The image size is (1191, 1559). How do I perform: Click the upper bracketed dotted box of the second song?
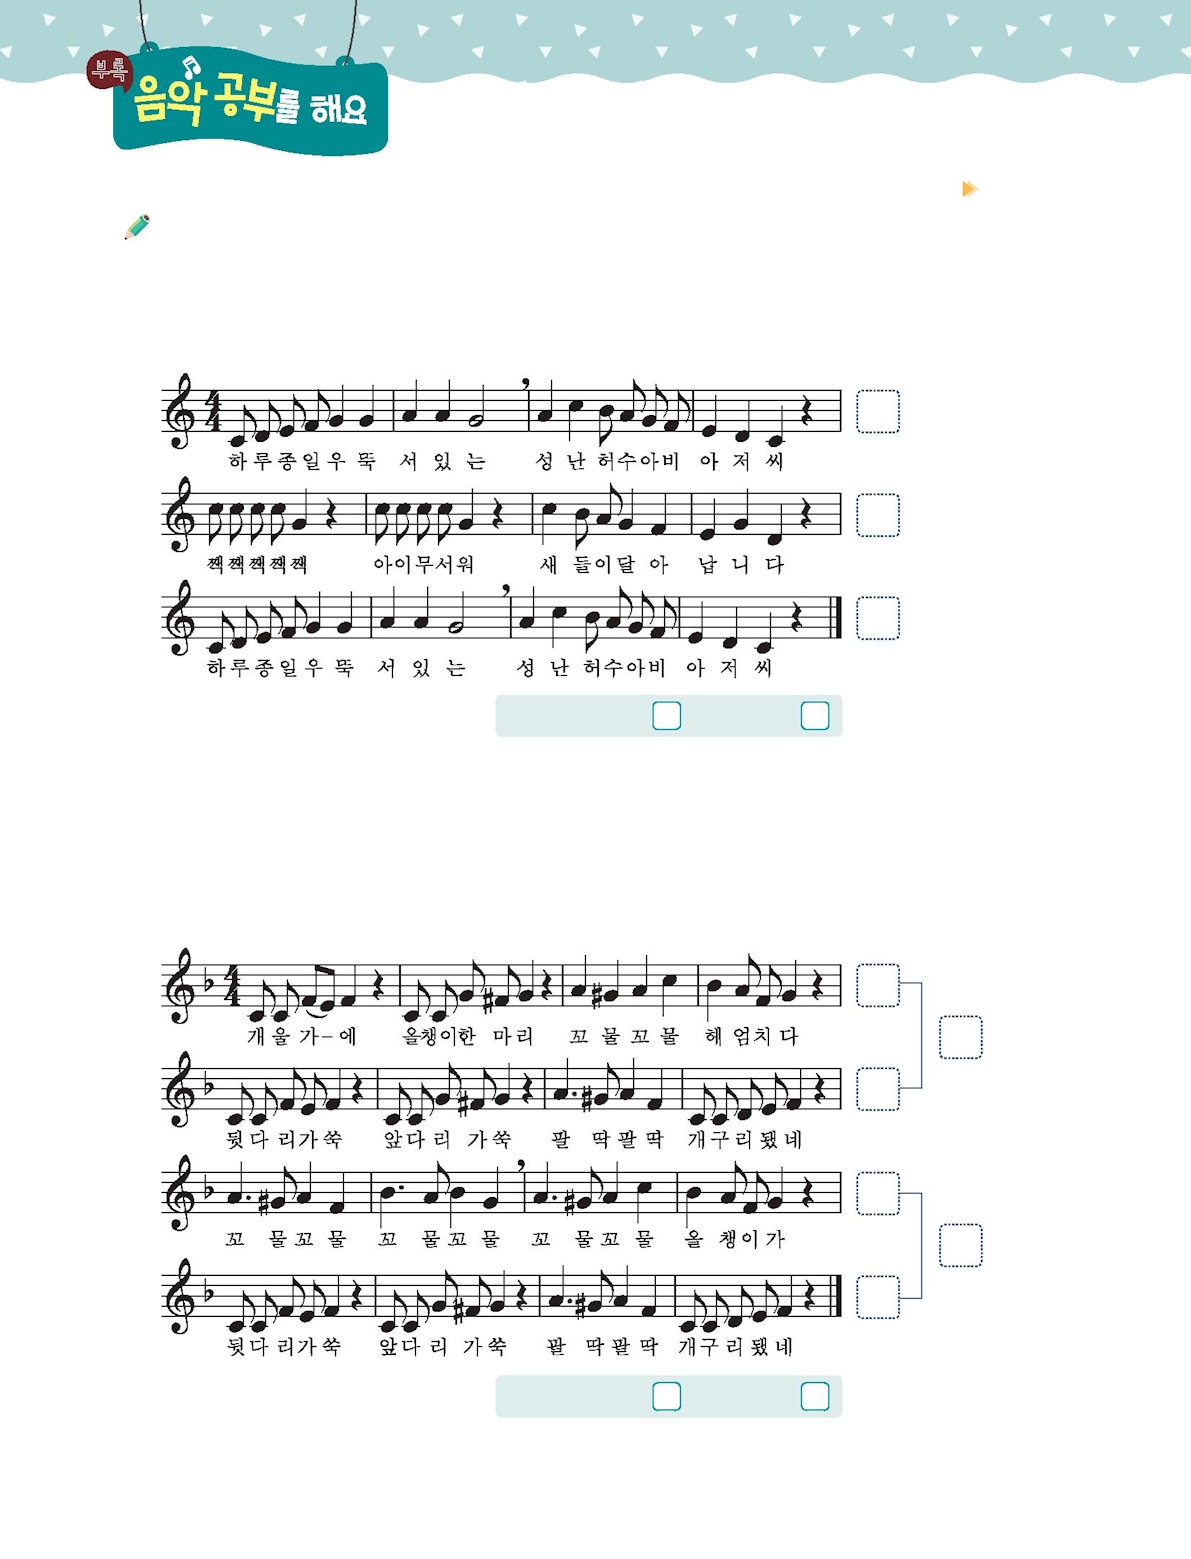tap(961, 1038)
